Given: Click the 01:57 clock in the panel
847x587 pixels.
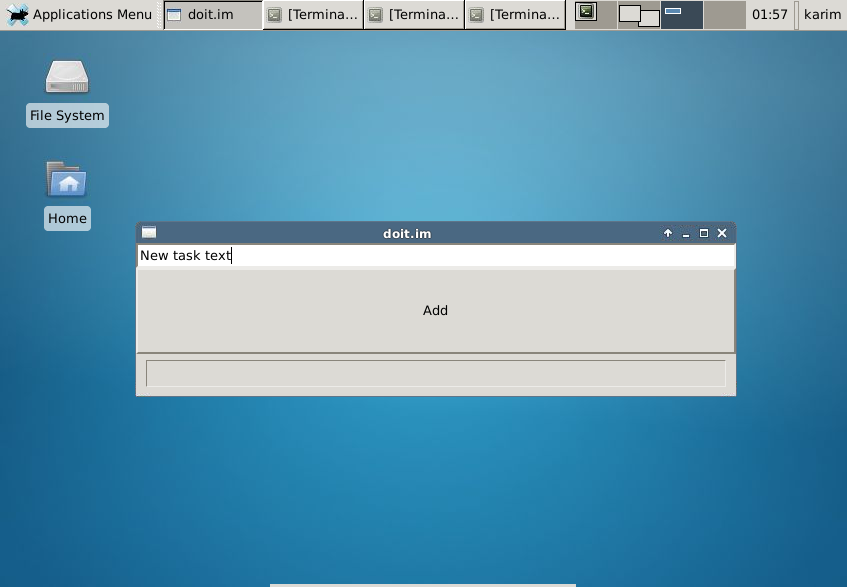Looking at the screenshot, I should coord(769,15).
